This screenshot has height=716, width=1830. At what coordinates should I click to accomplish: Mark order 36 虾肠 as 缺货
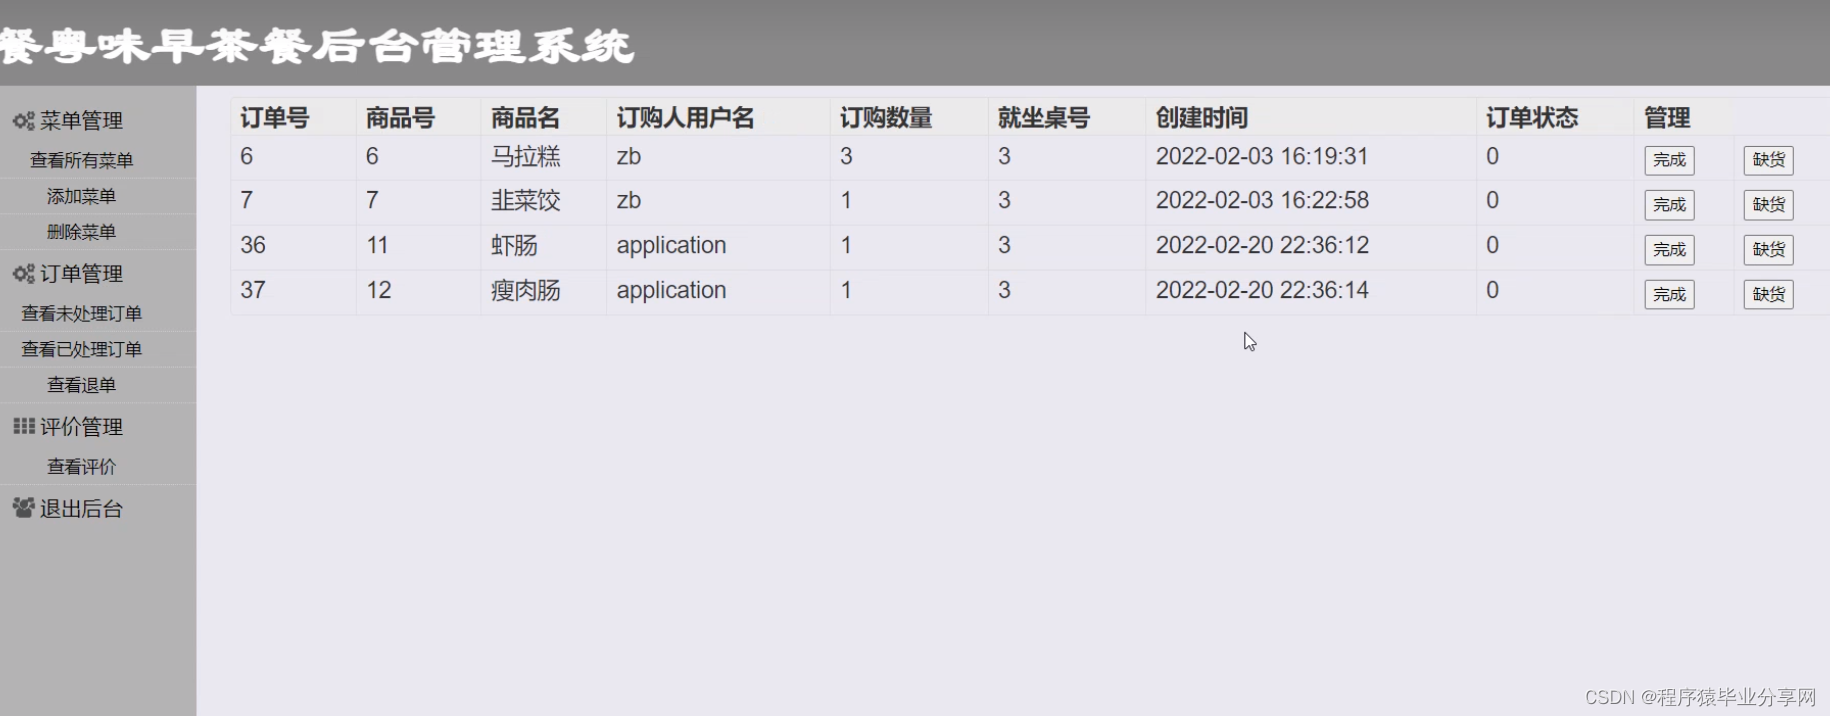1768,250
